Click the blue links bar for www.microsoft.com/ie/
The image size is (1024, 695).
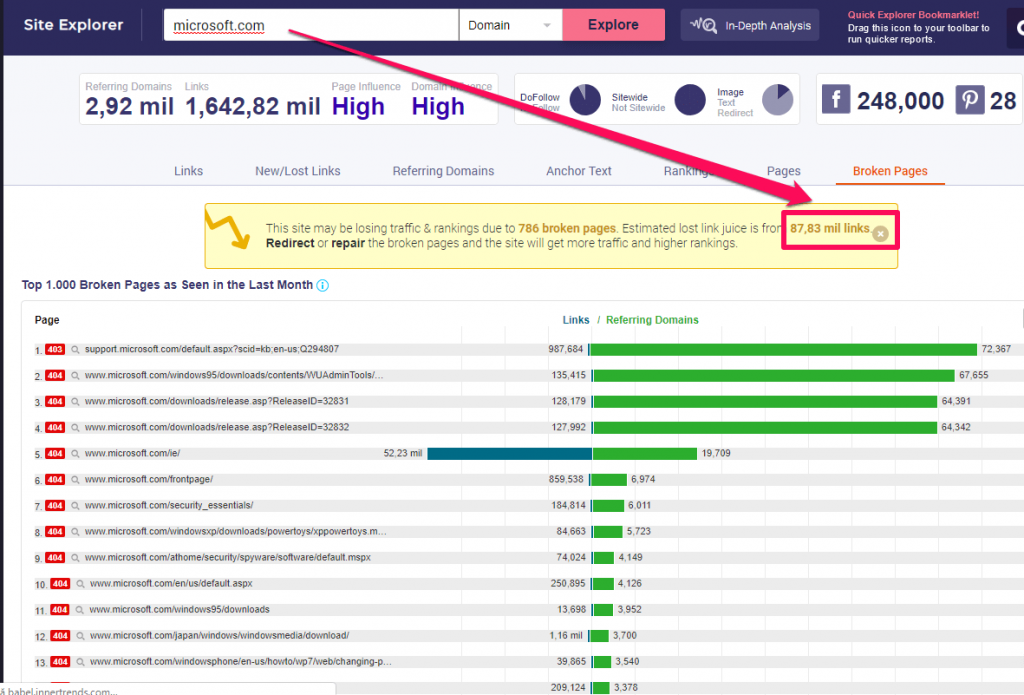pos(509,454)
